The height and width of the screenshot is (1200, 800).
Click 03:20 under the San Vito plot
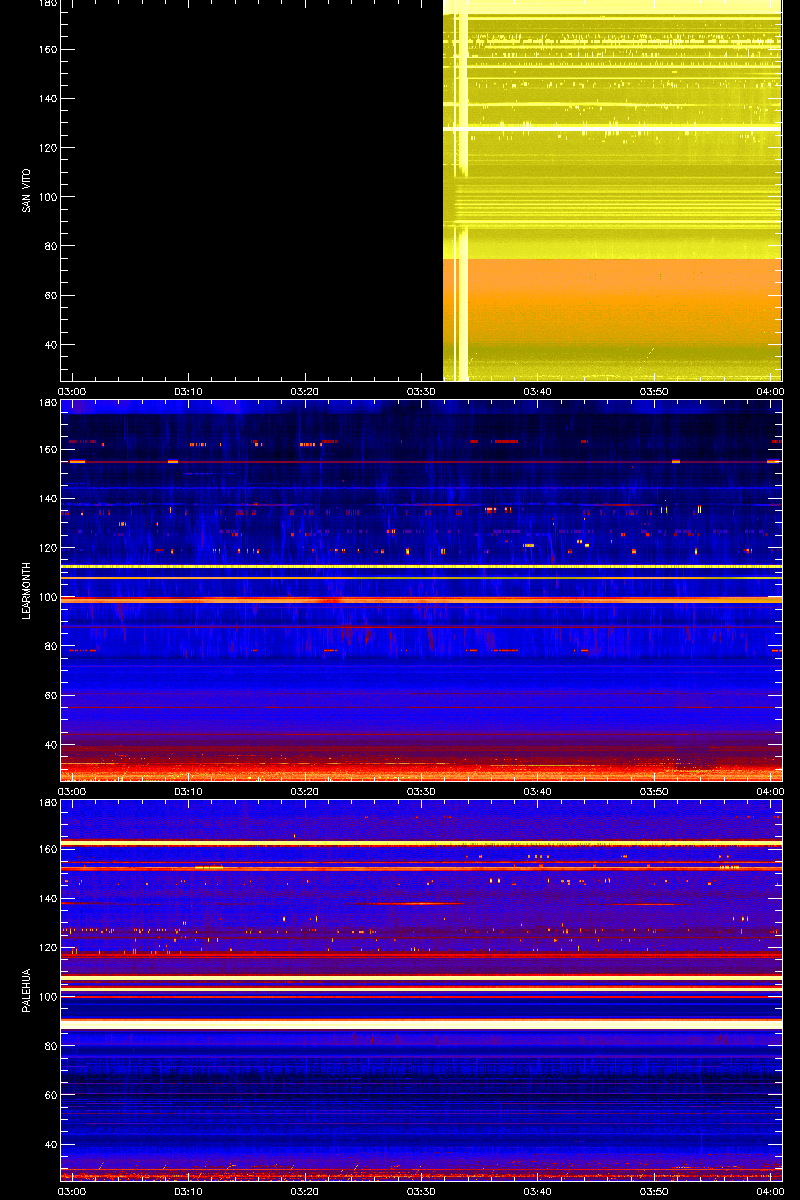pyautogui.click(x=305, y=391)
